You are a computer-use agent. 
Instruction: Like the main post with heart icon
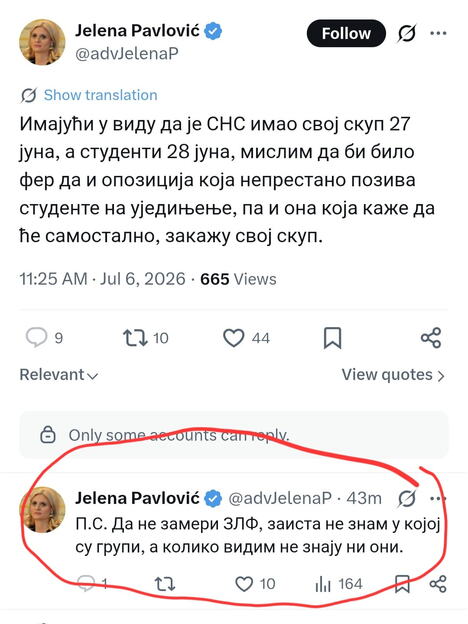(234, 338)
